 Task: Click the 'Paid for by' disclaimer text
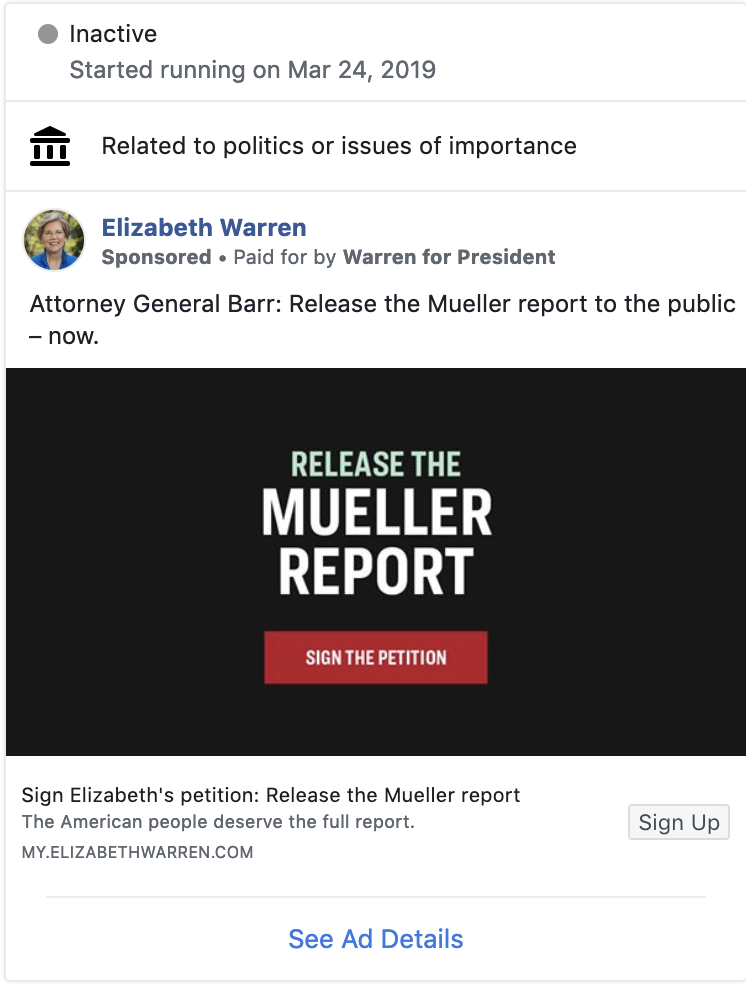tap(285, 257)
